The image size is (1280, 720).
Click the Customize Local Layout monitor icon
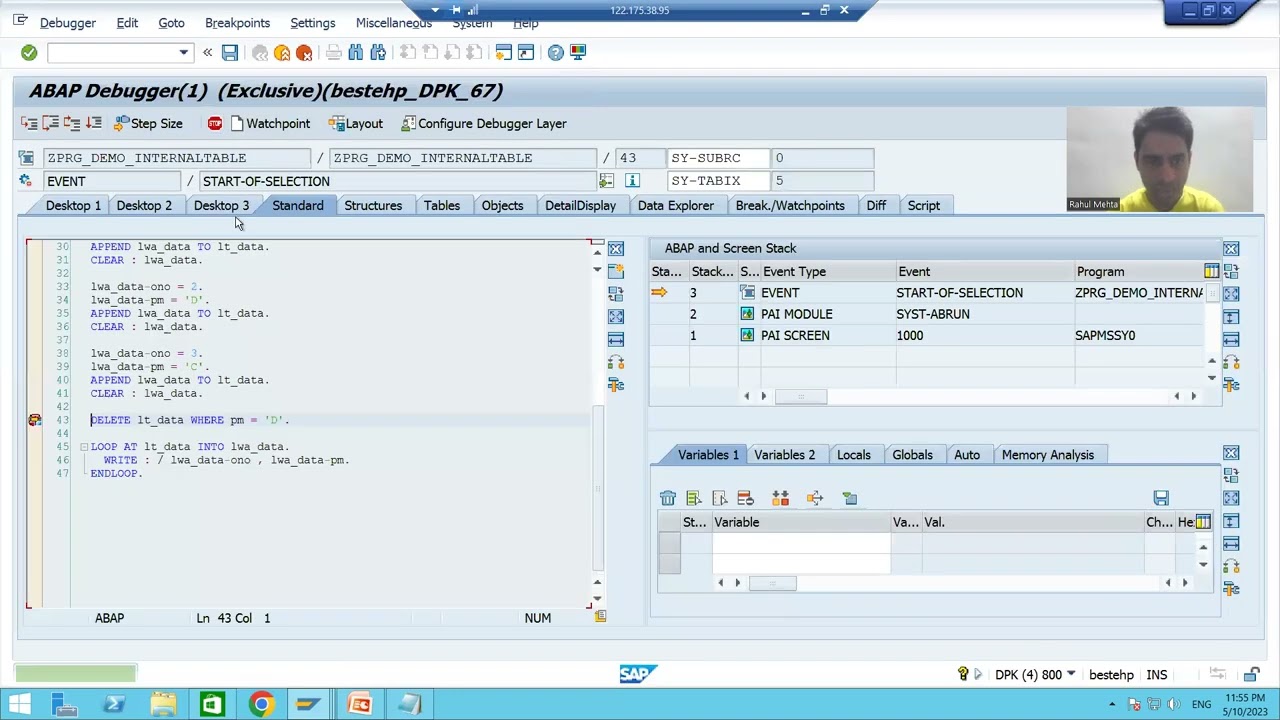[x=578, y=52]
